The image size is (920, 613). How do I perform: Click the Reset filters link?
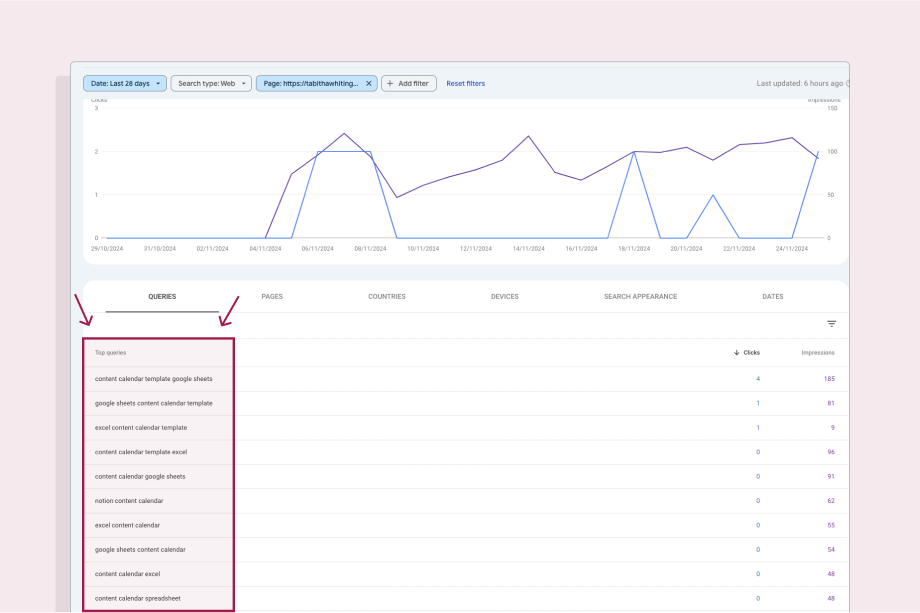pos(465,83)
